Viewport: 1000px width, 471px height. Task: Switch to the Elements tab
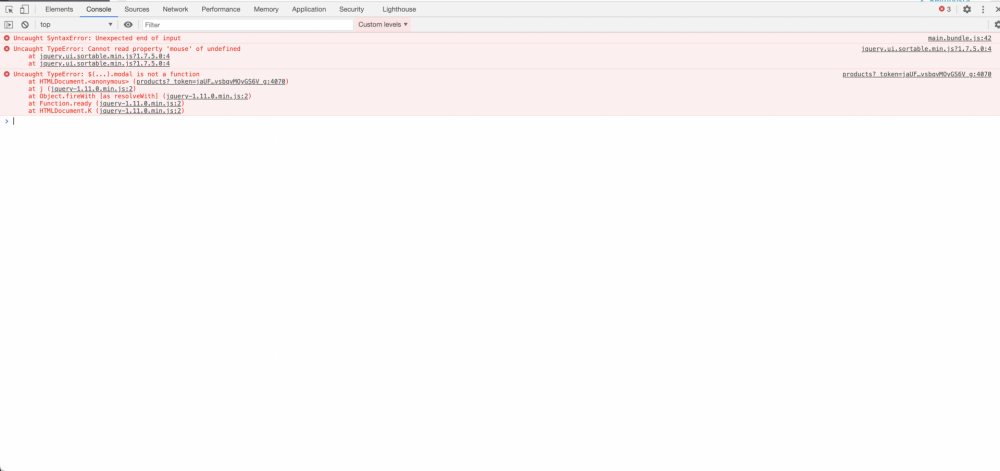tap(59, 10)
